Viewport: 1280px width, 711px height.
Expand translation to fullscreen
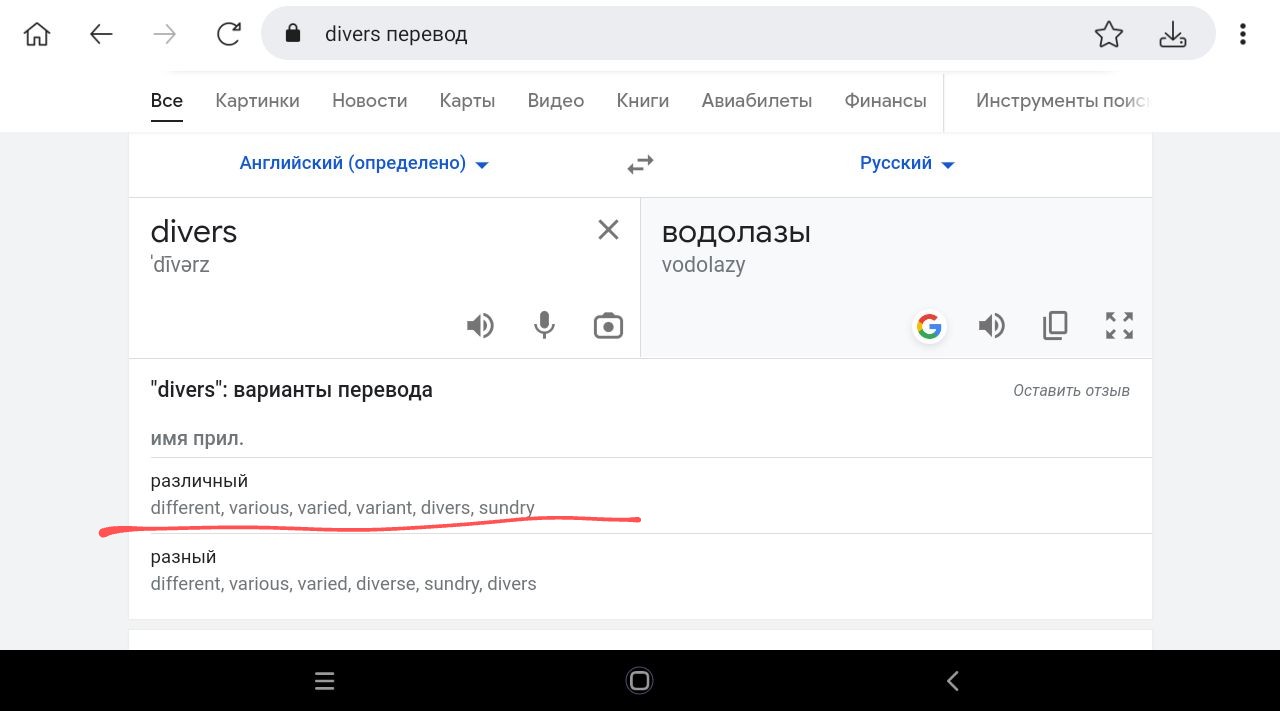(1119, 325)
